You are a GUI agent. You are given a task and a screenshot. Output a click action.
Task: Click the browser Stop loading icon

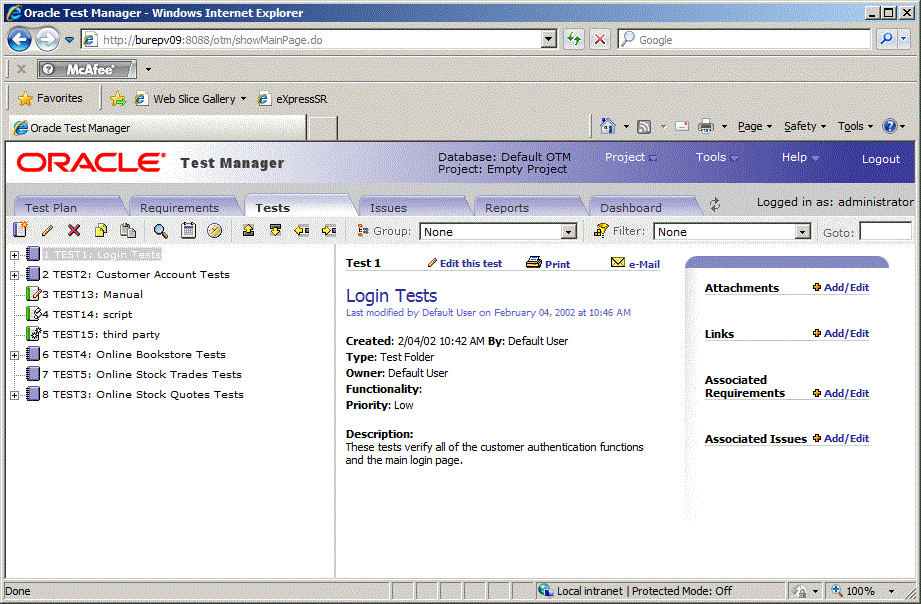pos(600,39)
